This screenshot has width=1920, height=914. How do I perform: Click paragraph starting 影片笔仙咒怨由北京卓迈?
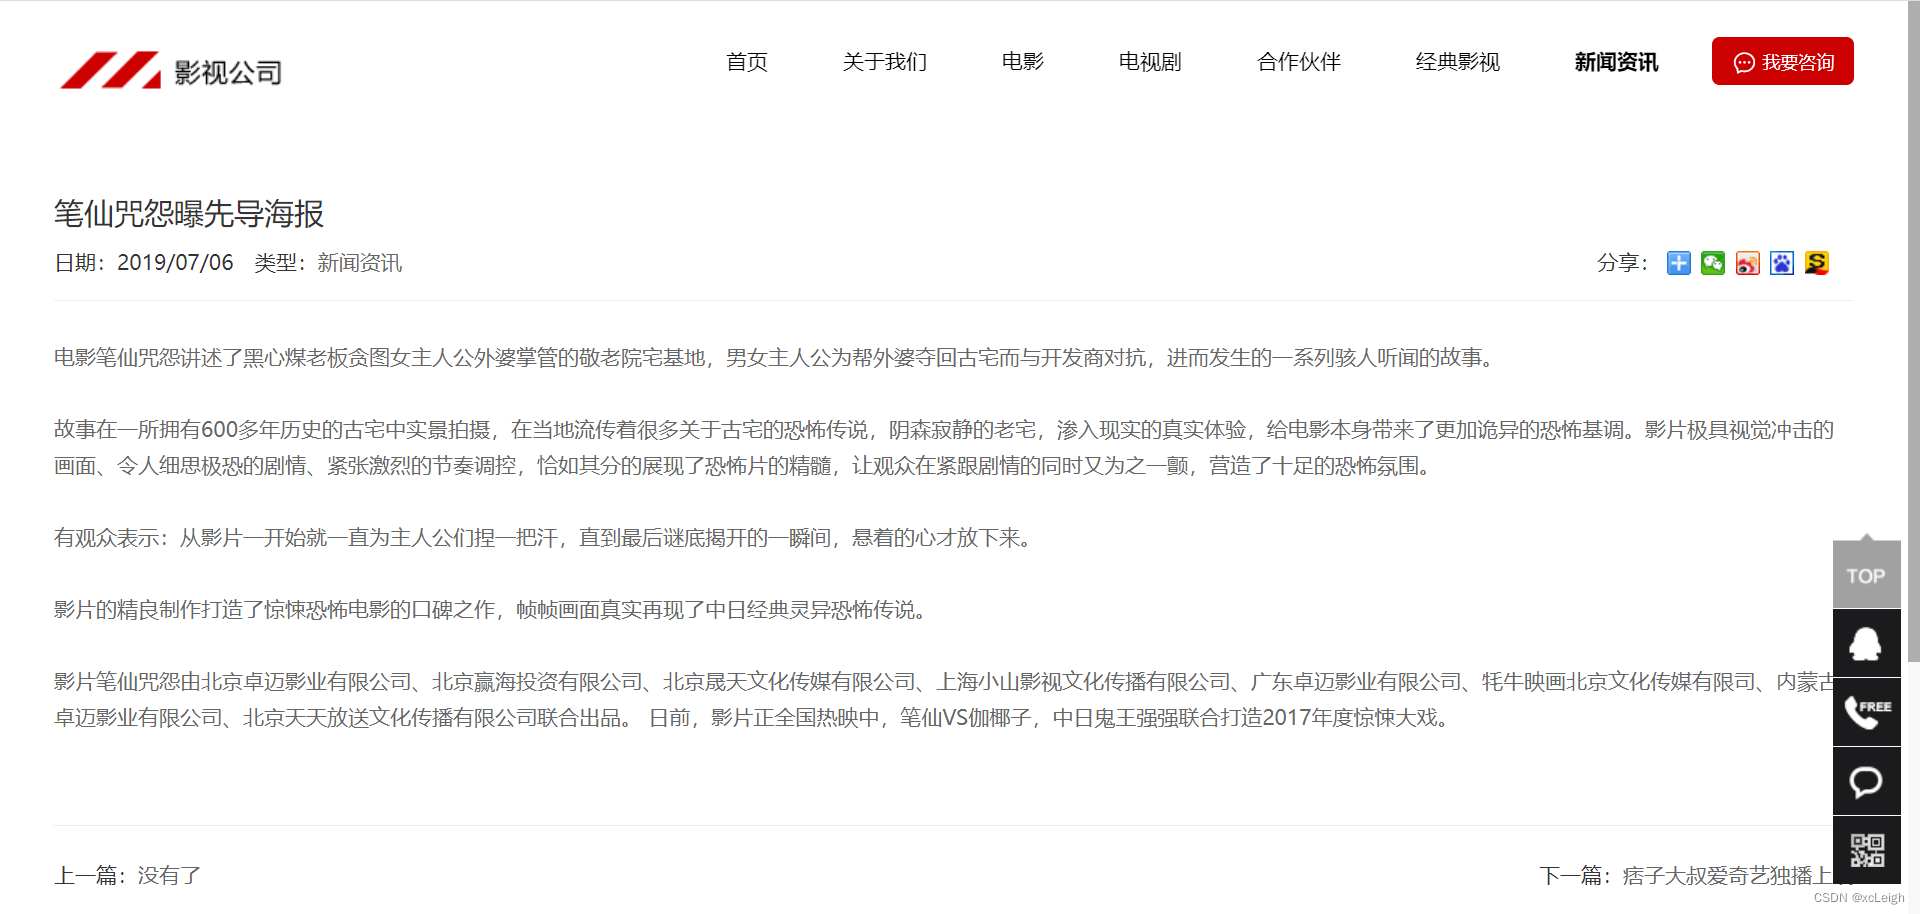(x=944, y=700)
